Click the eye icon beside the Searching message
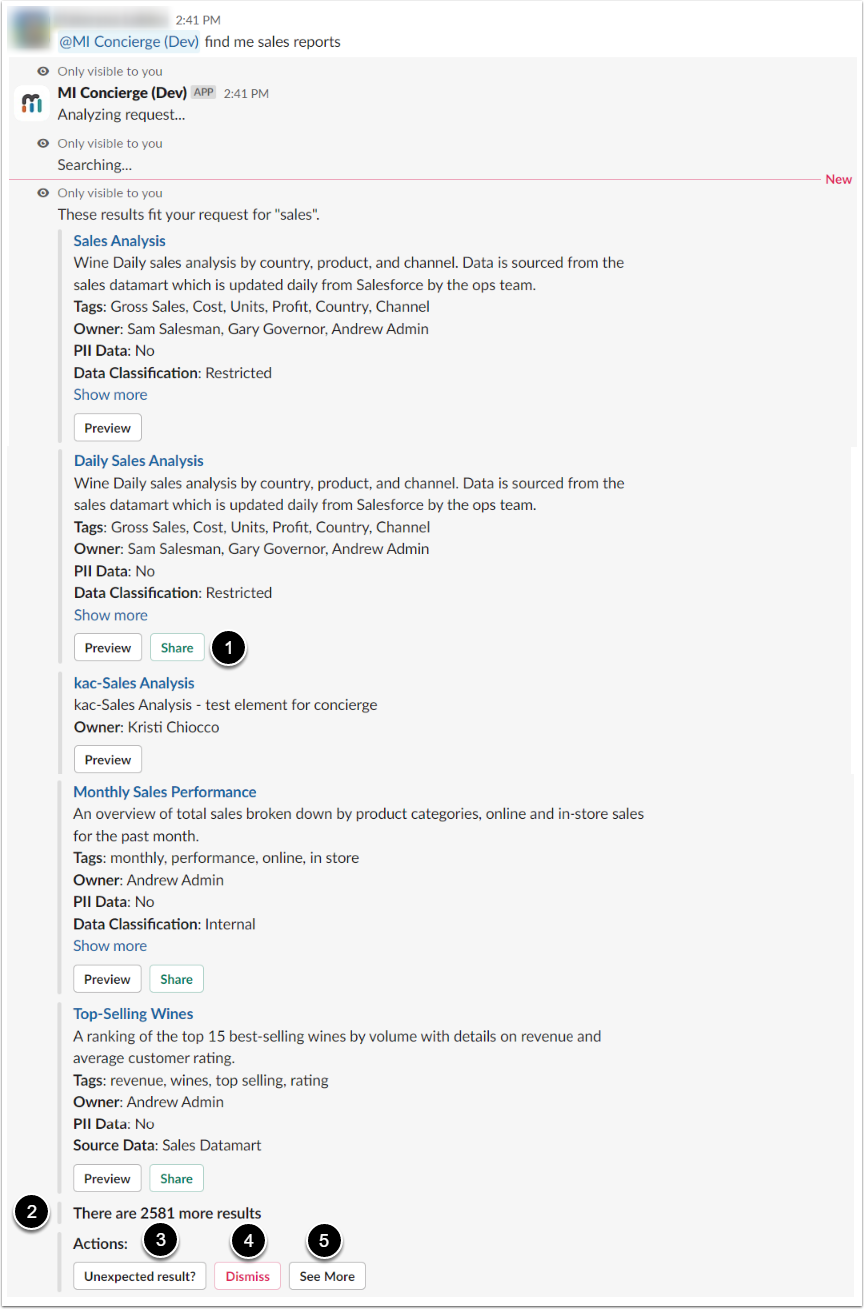This screenshot has width=864, height=1309. (x=43, y=144)
